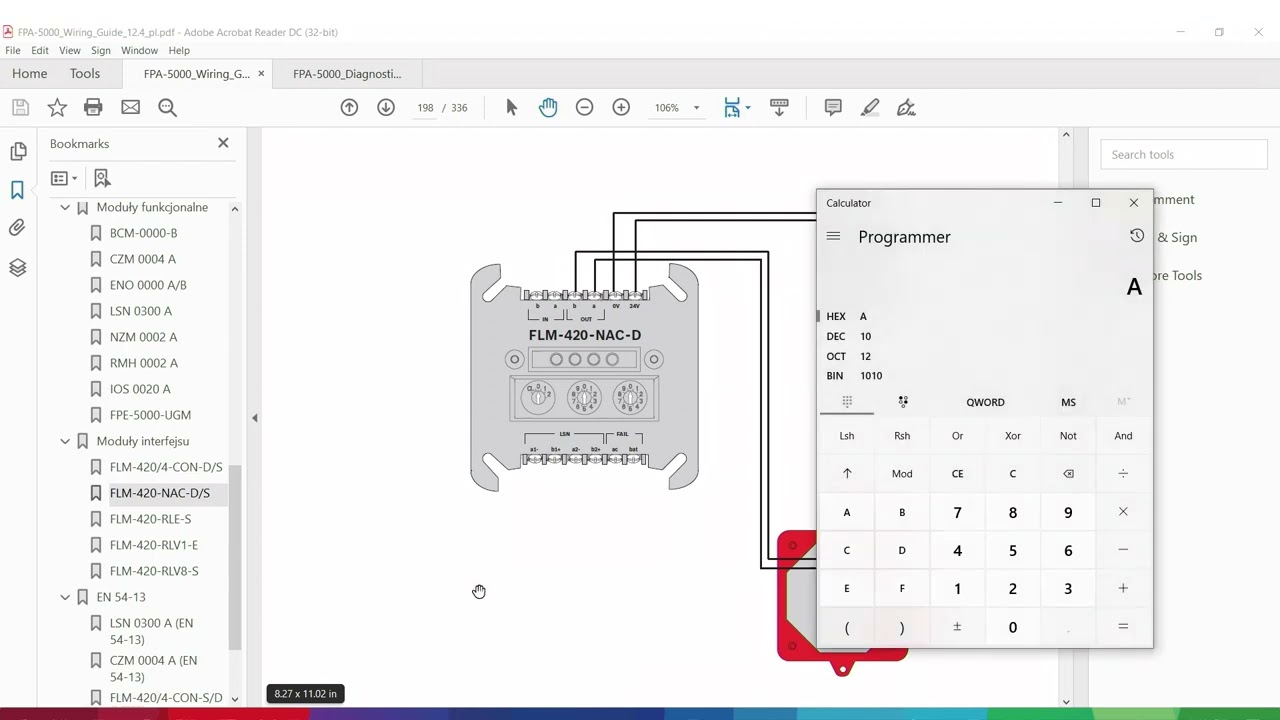Click the Calculator CE clear entry button
Viewport: 1280px width, 720px height.
(x=957, y=474)
